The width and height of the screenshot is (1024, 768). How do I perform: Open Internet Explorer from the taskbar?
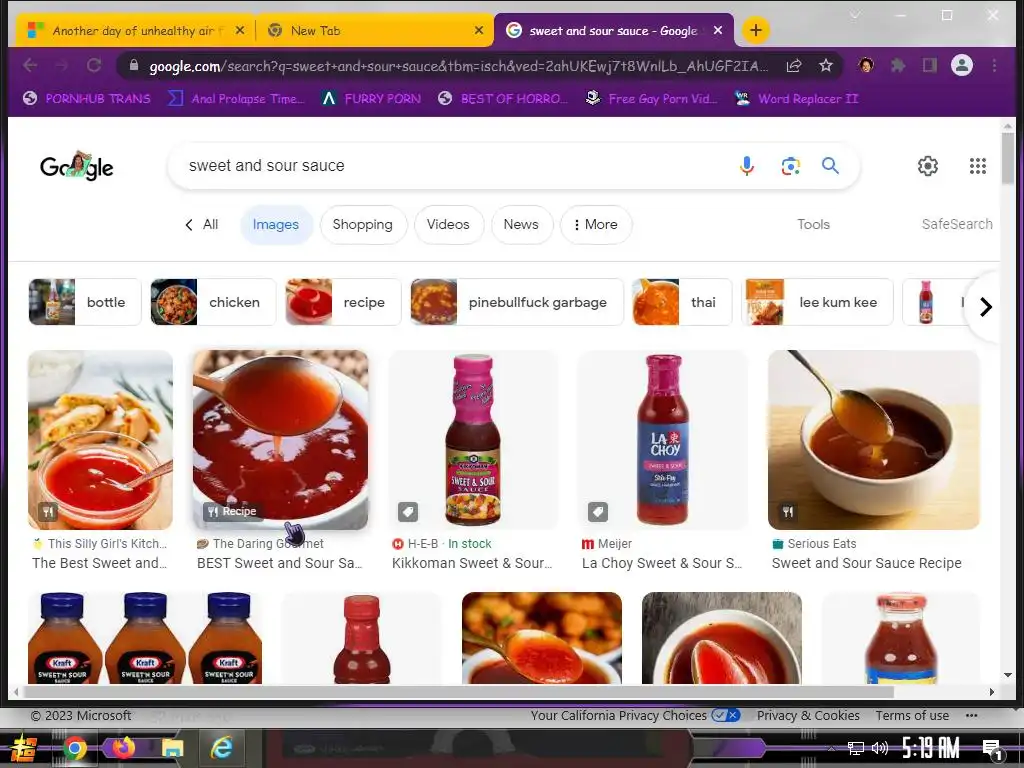(x=221, y=747)
